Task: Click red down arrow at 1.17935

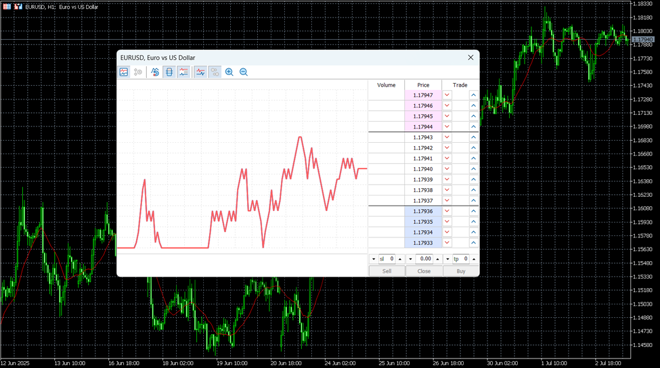Action: (x=447, y=221)
